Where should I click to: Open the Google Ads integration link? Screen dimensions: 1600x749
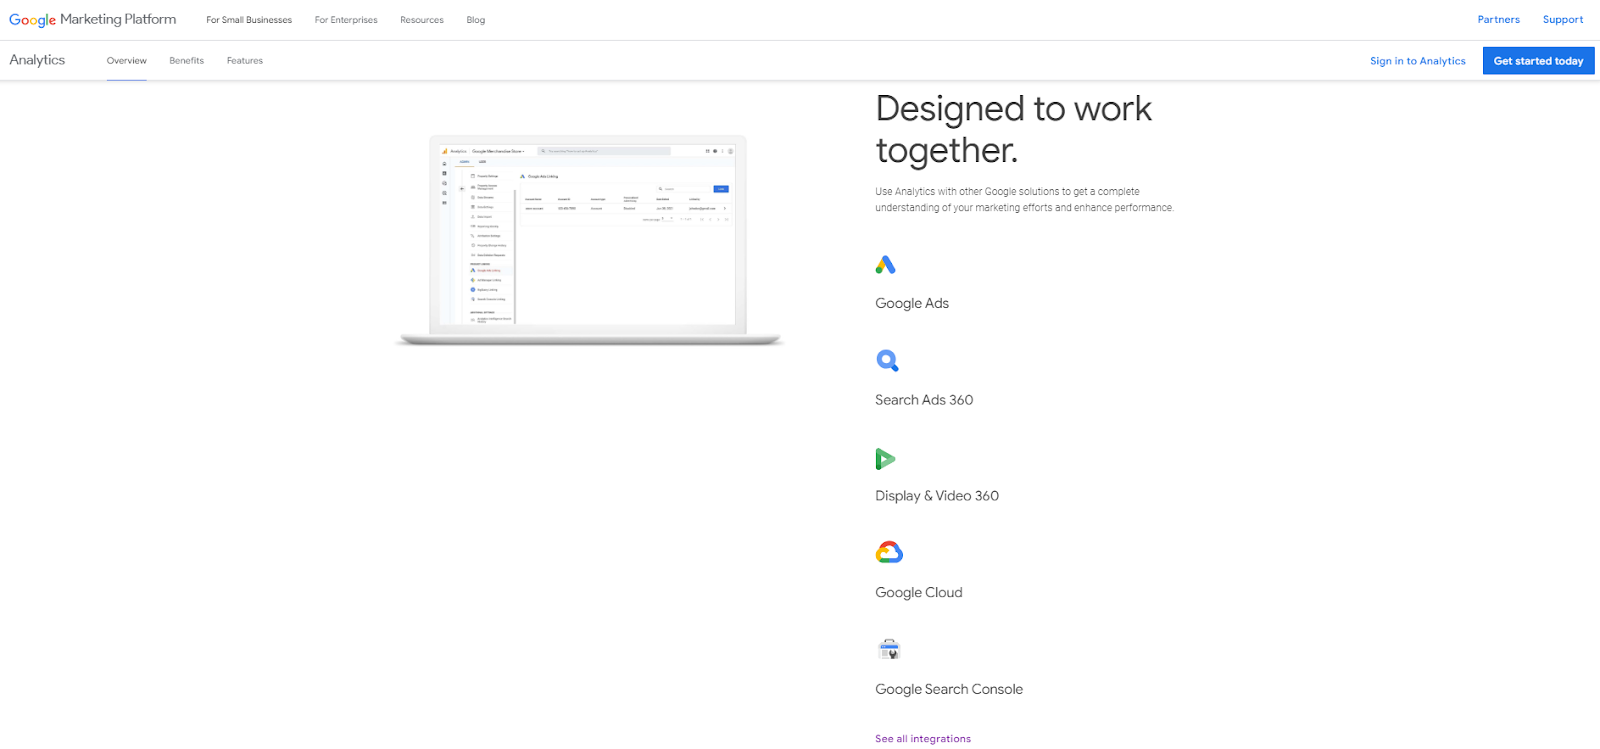[912, 303]
